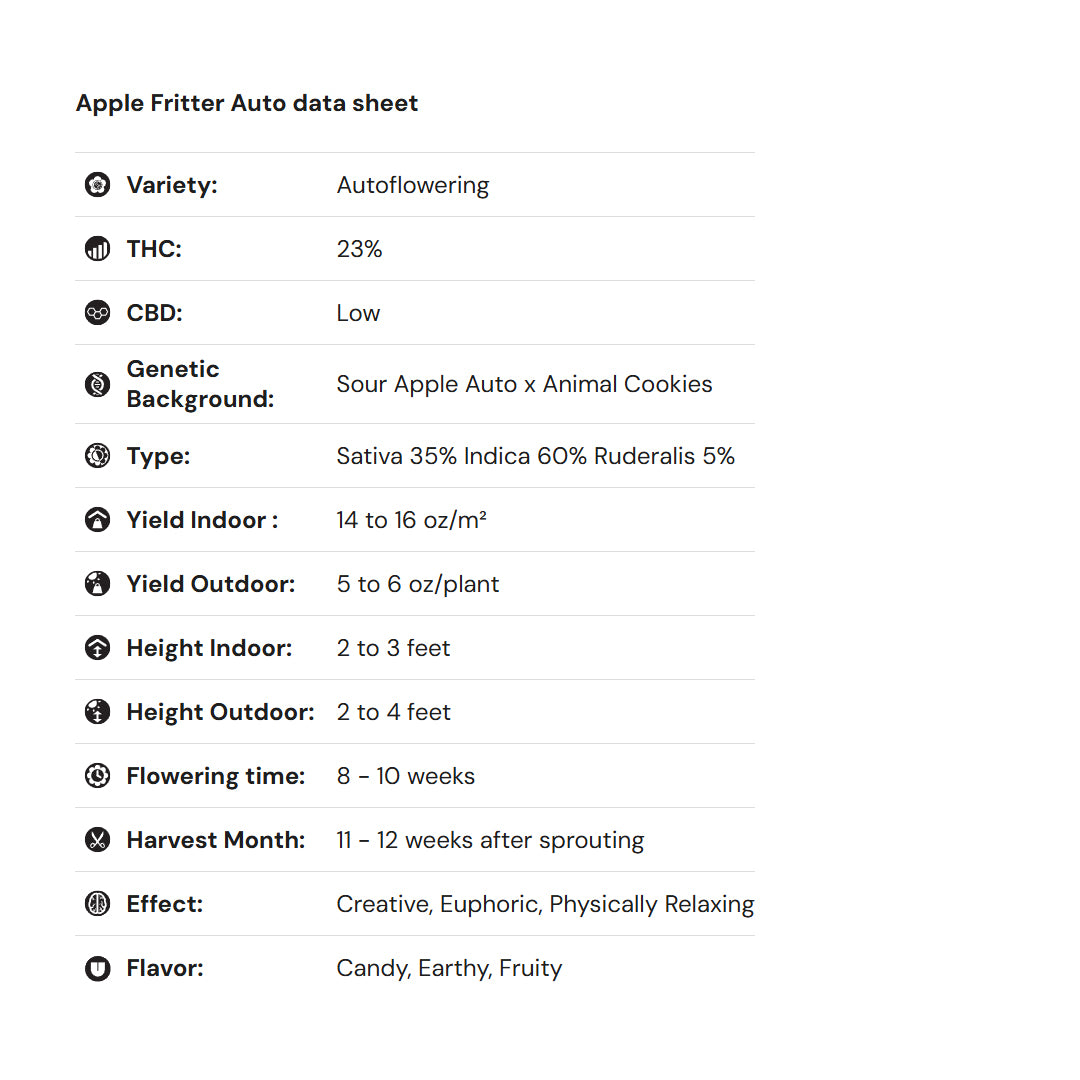Image resolution: width=1080 pixels, height=1080 pixels.
Task: Click the Candy, Earthy, Fruity flavor text
Action: tap(449, 968)
